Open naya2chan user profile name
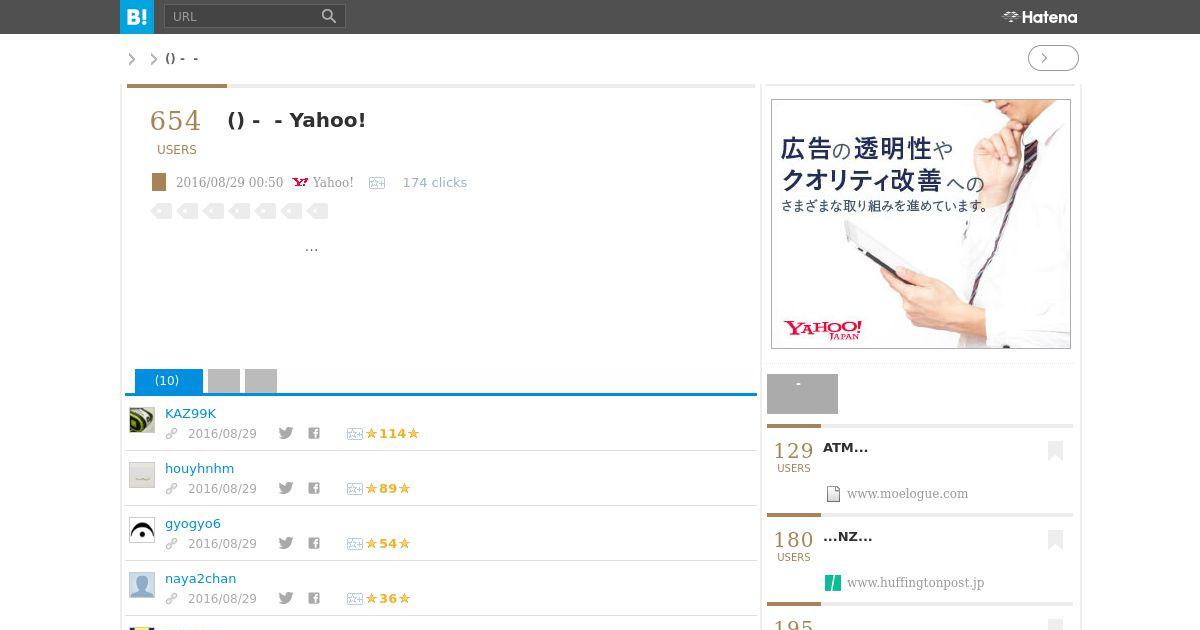 [200, 578]
